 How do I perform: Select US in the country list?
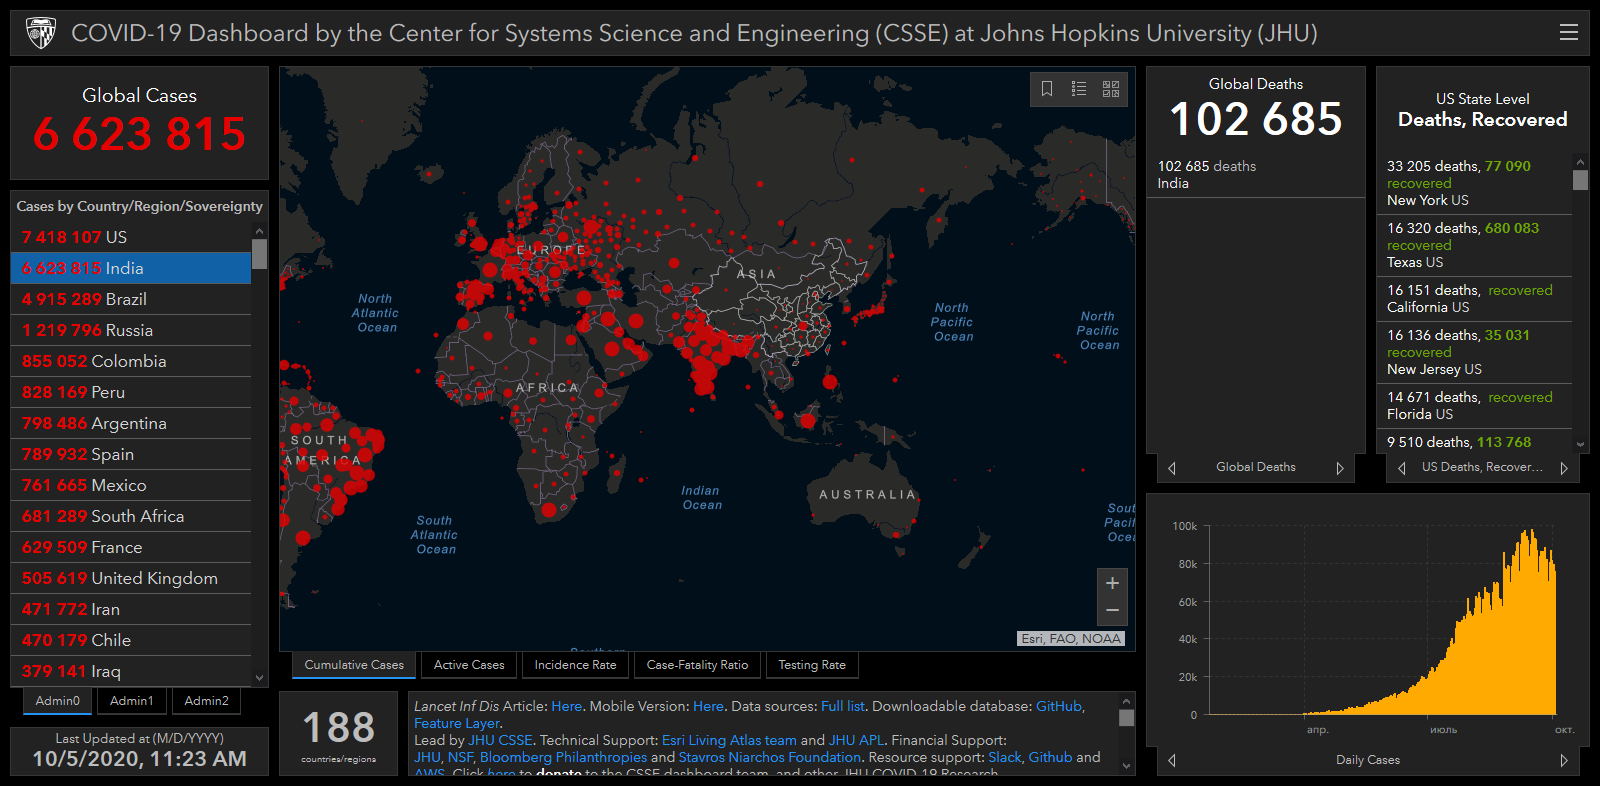point(131,237)
